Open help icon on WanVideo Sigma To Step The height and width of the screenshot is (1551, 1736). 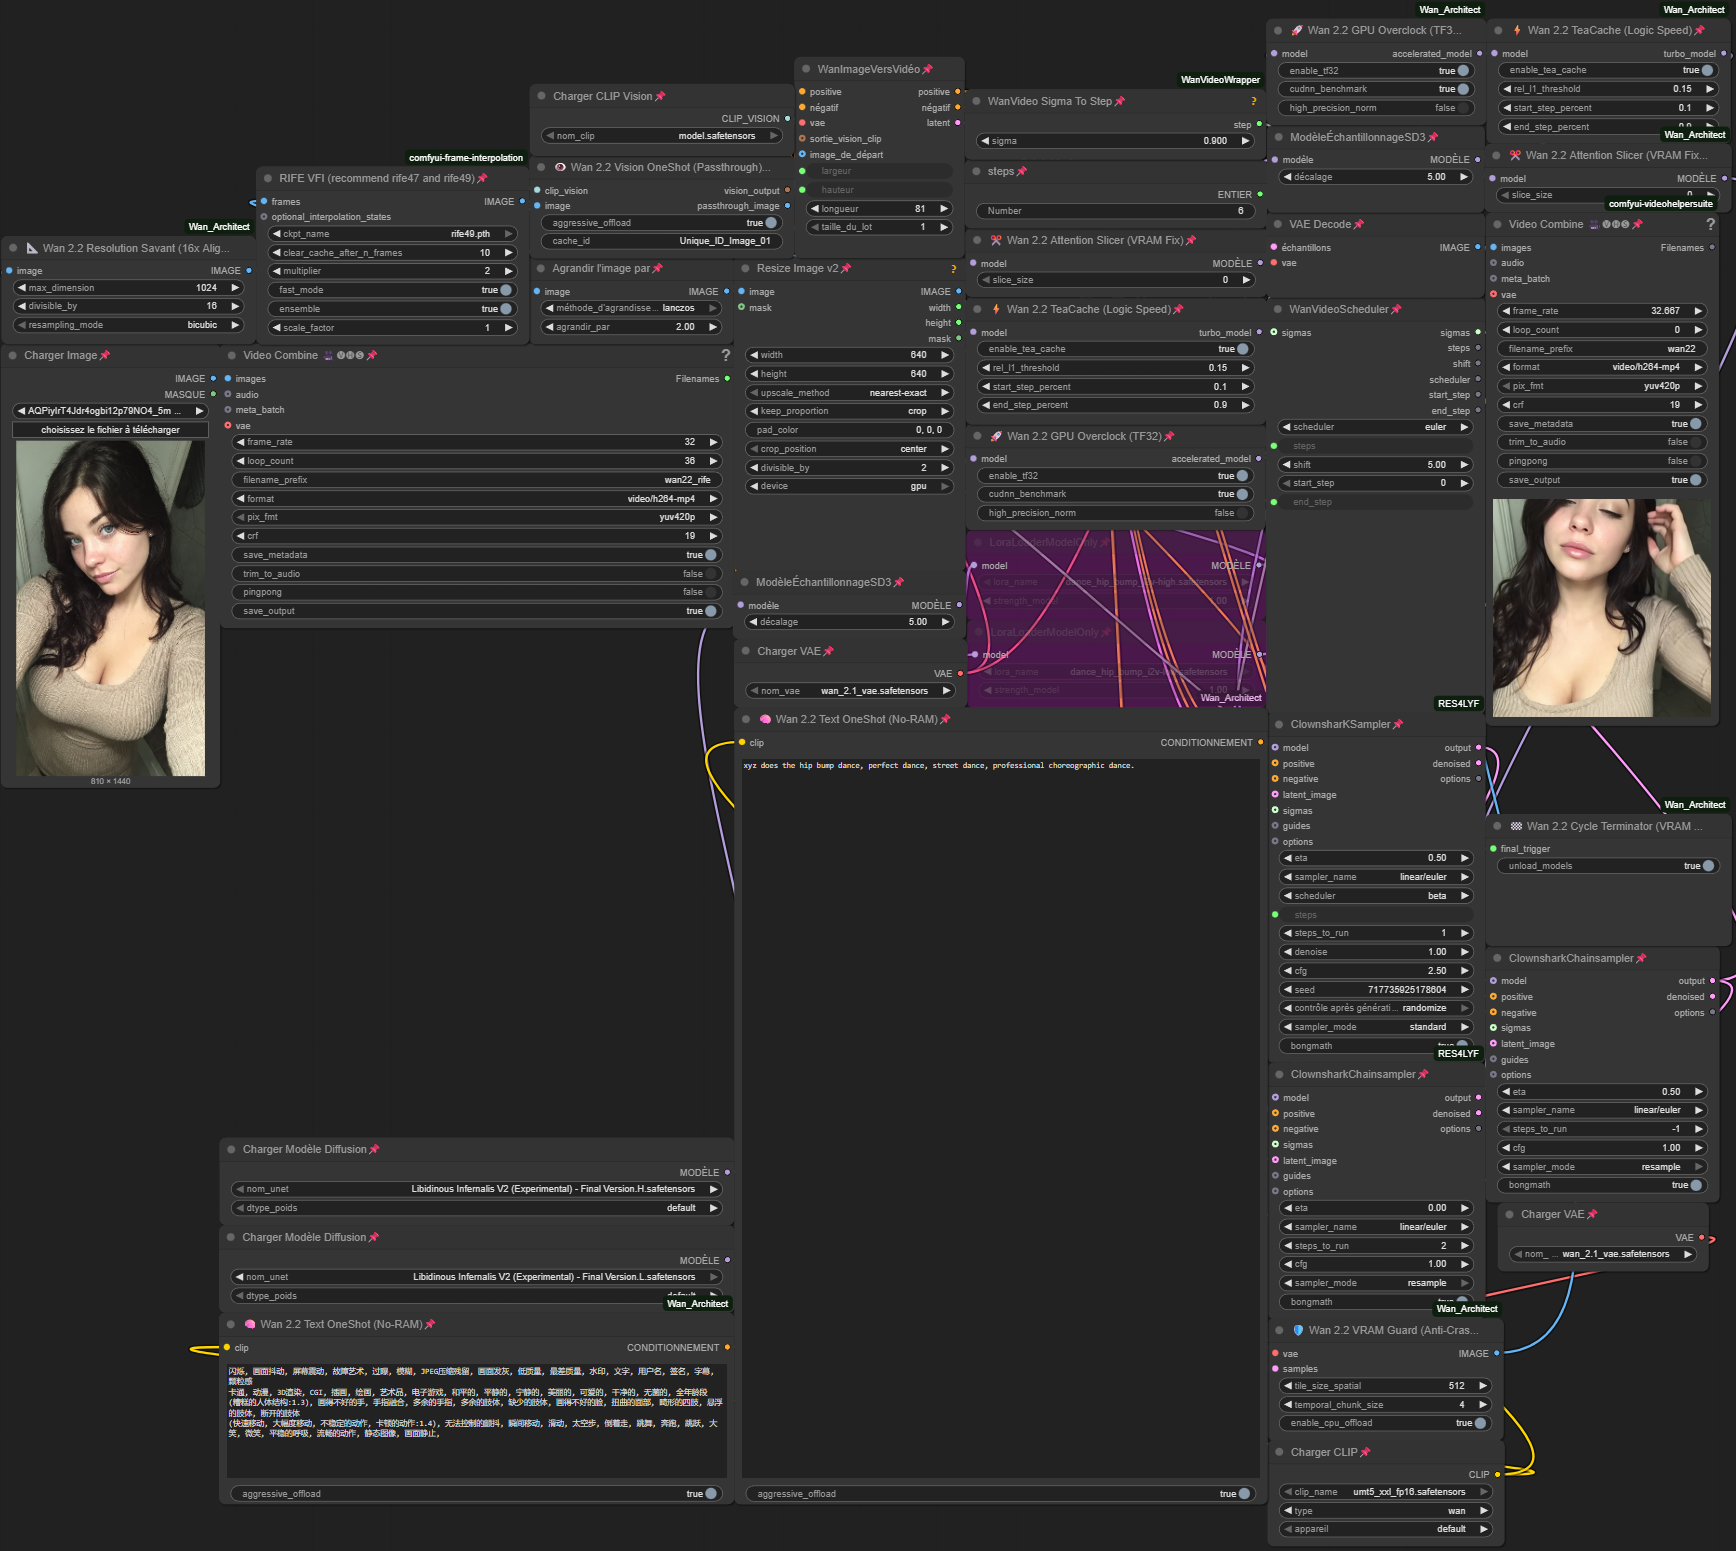[1254, 101]
